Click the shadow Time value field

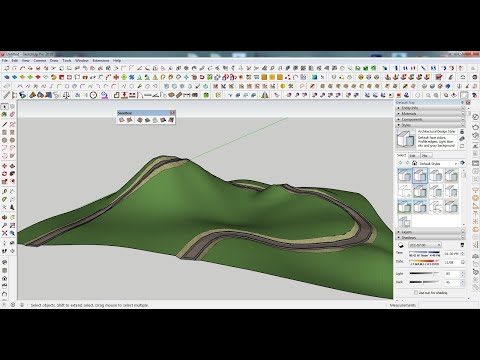452,254
